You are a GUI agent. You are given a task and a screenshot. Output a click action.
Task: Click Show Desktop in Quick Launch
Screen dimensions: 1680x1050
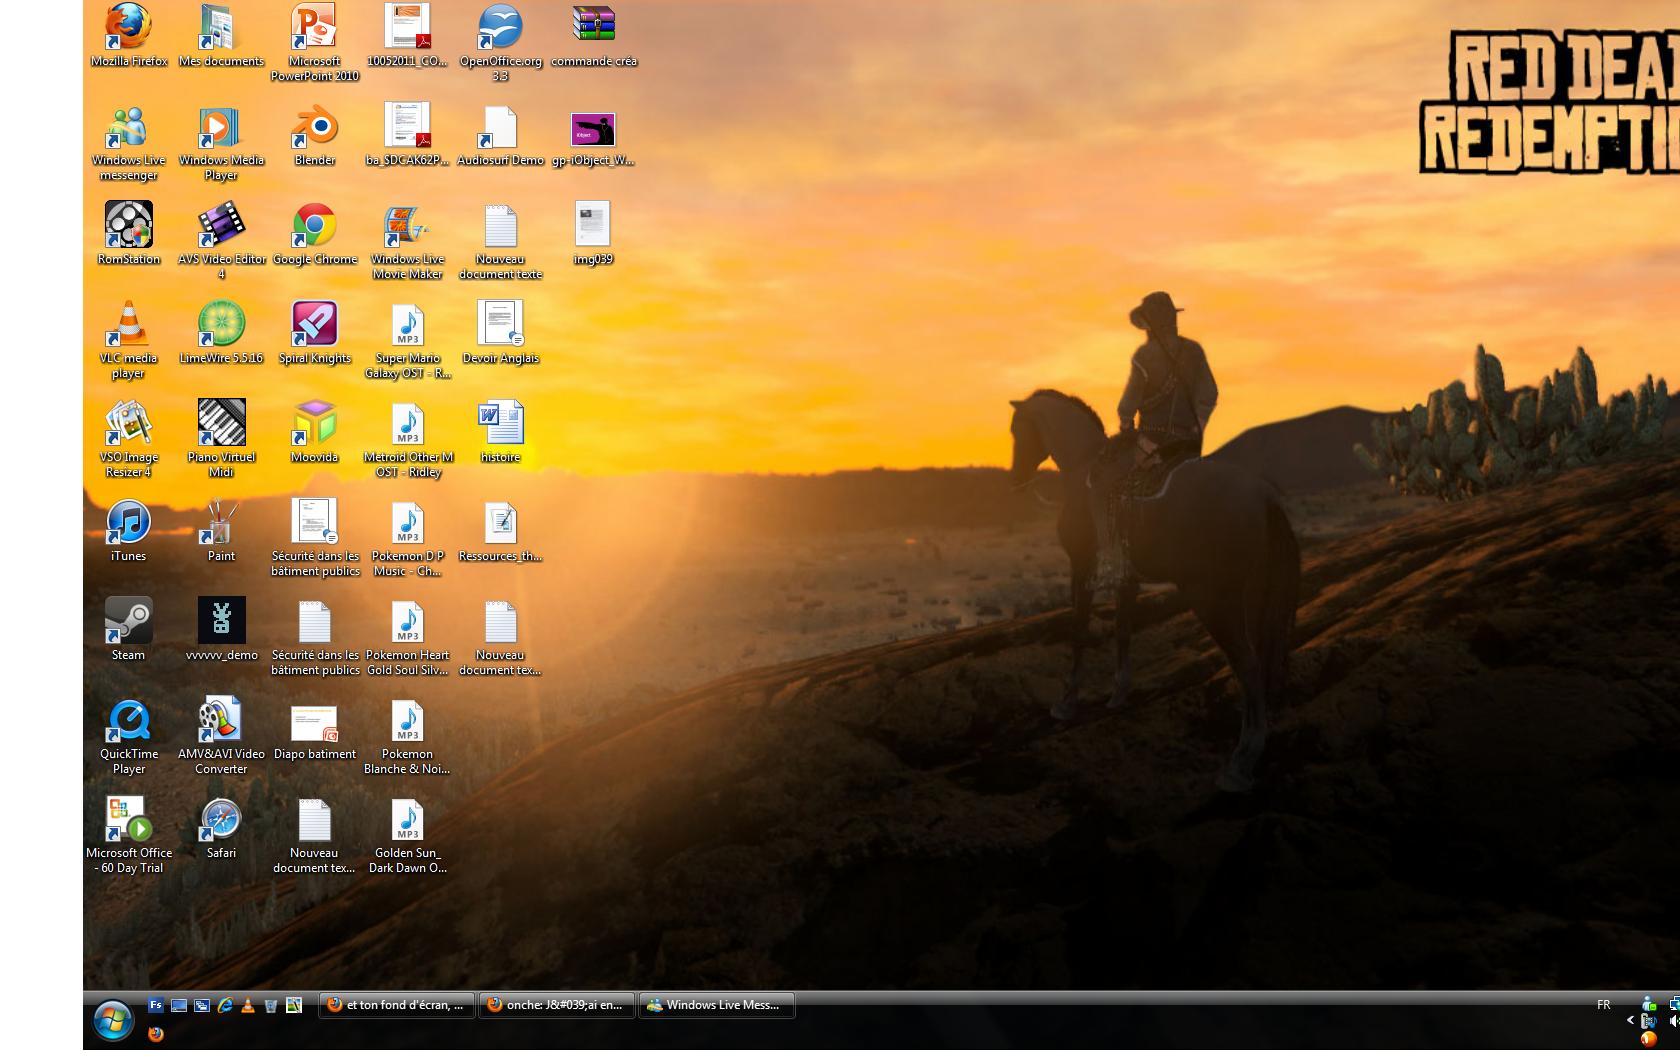click(x=179, y=1005)
